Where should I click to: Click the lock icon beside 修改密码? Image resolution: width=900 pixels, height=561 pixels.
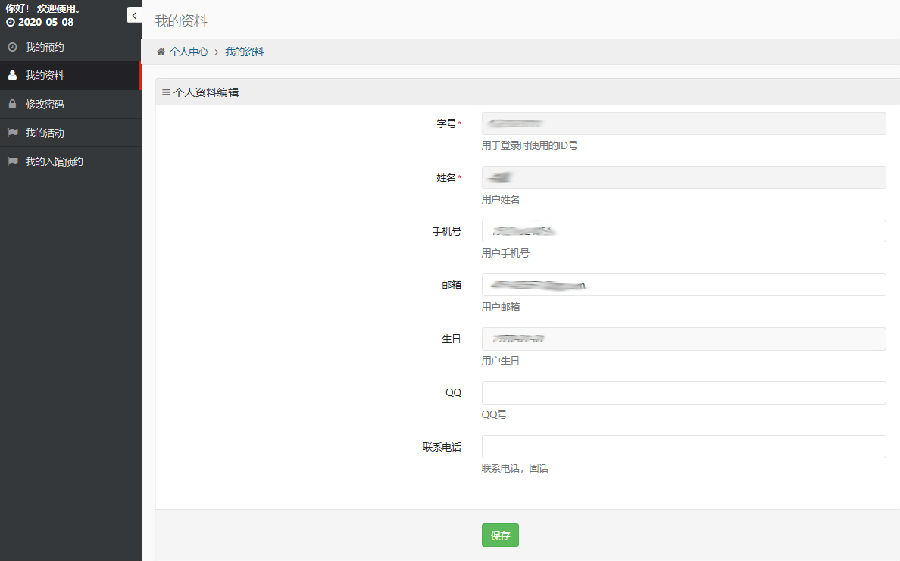[x=12, y=104]
